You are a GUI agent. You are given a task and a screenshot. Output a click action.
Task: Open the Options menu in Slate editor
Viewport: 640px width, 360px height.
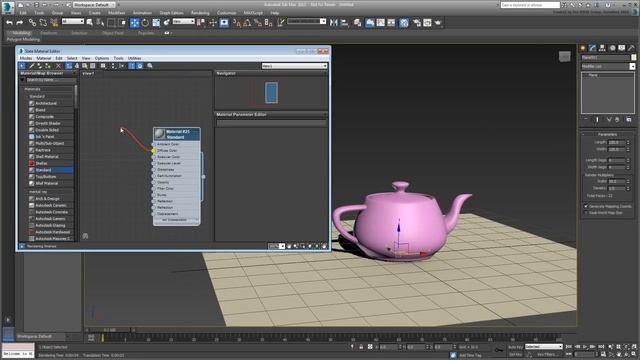(x=102, y=58)
